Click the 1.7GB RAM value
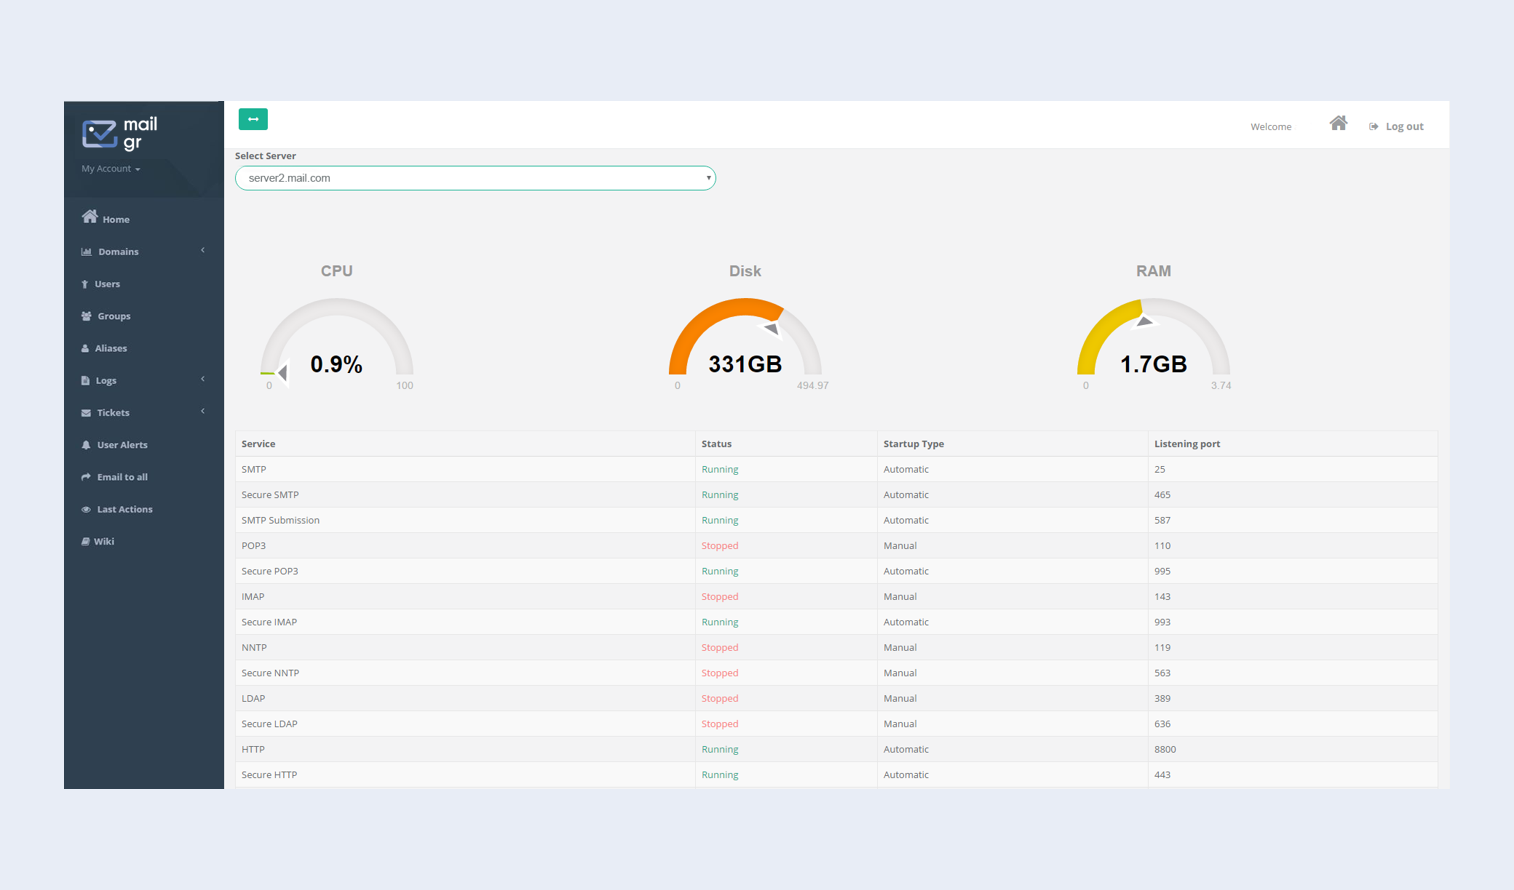This screenshot has width=1514, height=890. click(1153, 364)
